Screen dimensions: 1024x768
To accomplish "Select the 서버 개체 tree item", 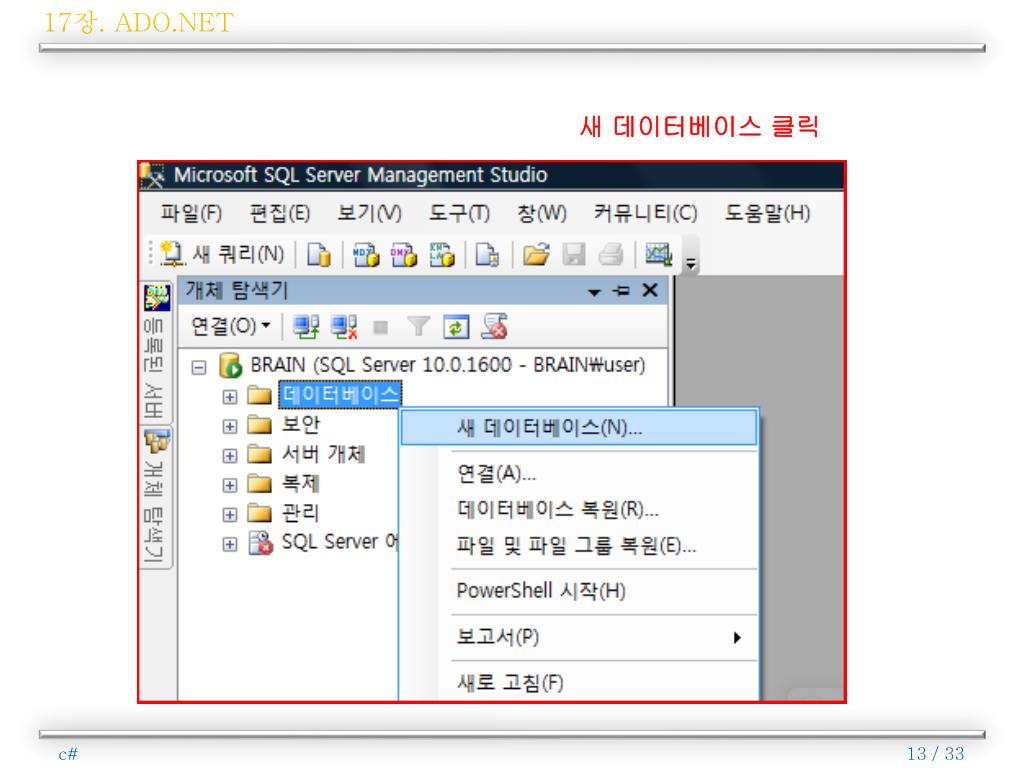I will (x=323, y=454).
